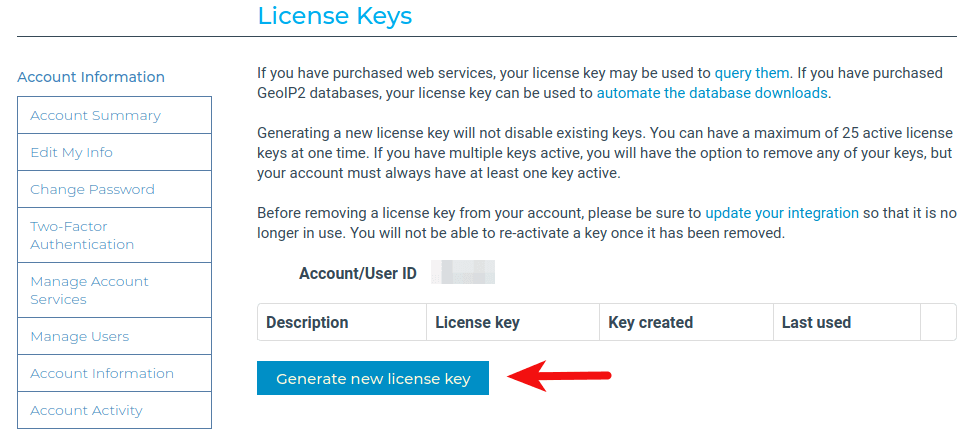This screenshot has width=974, height=437.
Task: Click the License Keys page heading
Action: [x=334, y=16]
